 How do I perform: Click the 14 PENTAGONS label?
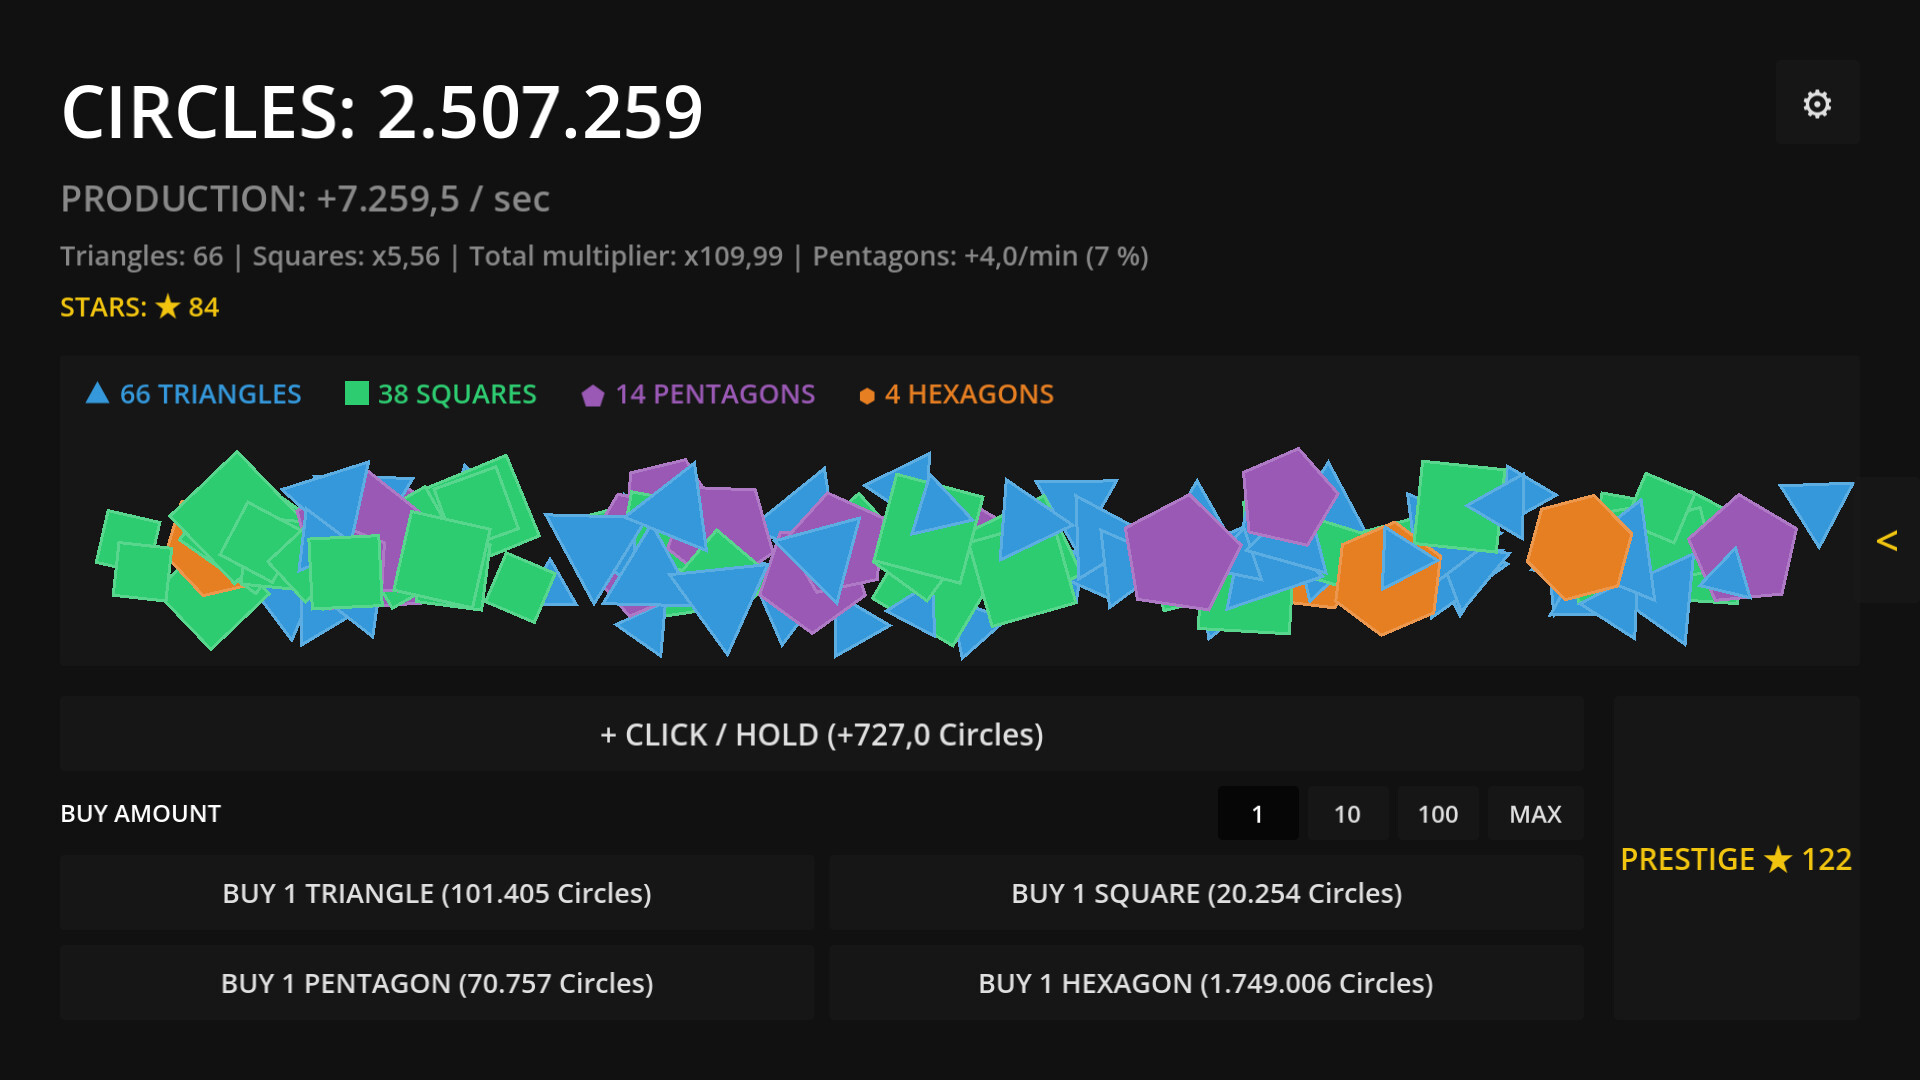tap(715, 394)
